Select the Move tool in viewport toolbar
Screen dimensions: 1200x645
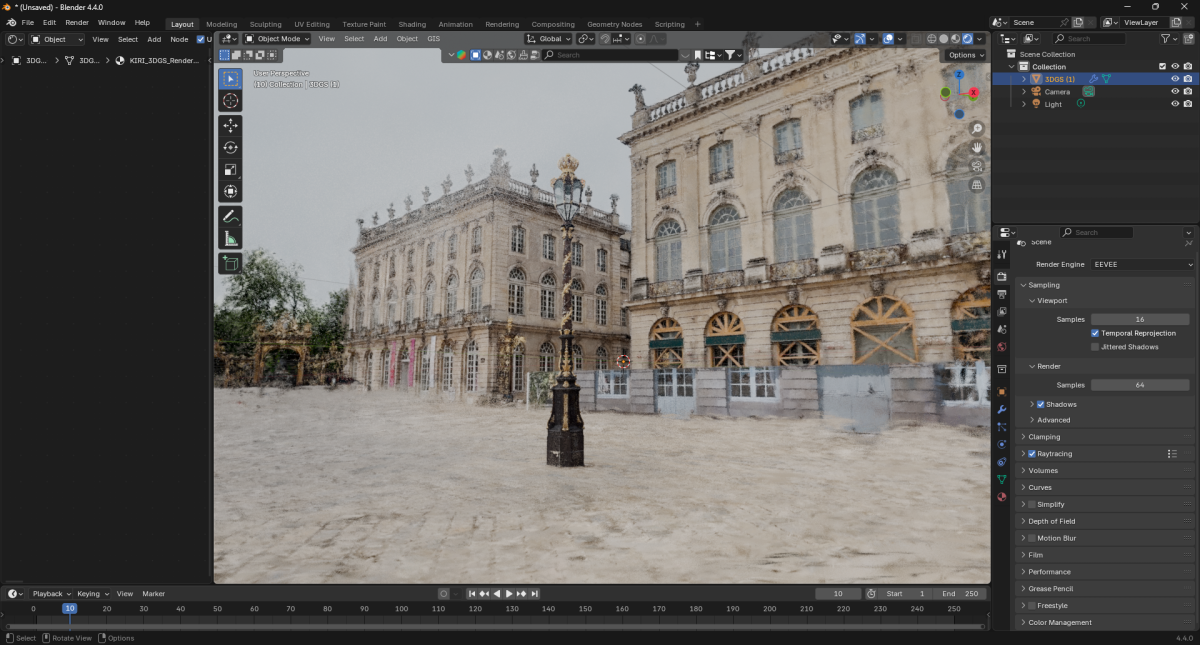pos(230,126)
